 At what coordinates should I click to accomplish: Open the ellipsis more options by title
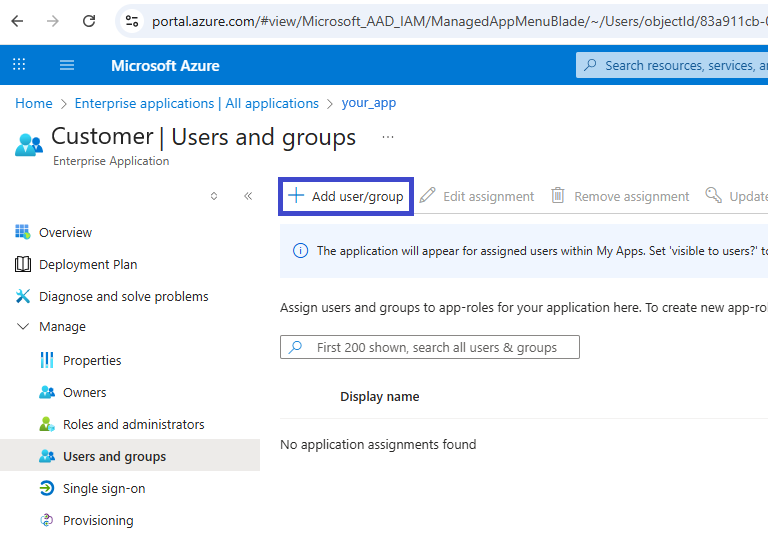pos(387,137)
